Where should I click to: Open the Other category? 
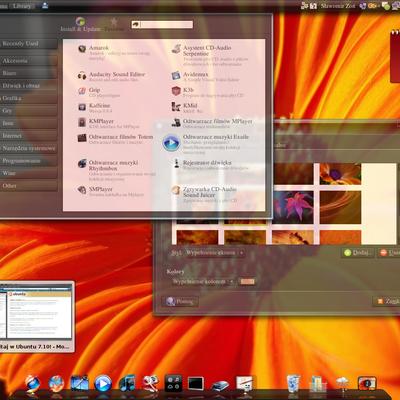(x=29, y=186)
